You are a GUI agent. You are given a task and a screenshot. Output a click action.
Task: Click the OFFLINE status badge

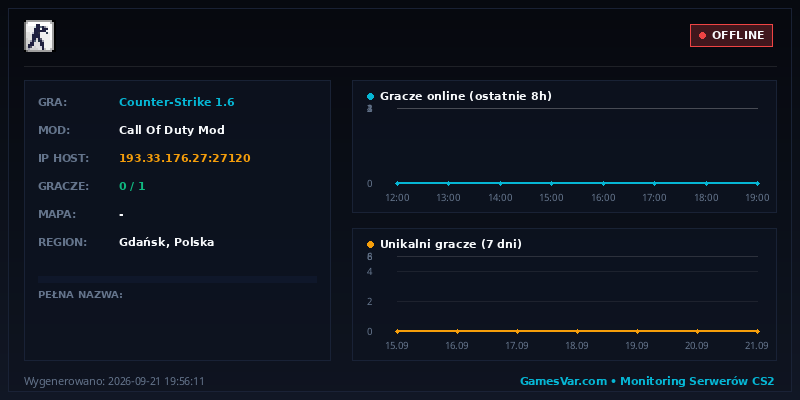click(x=731, y=35)
